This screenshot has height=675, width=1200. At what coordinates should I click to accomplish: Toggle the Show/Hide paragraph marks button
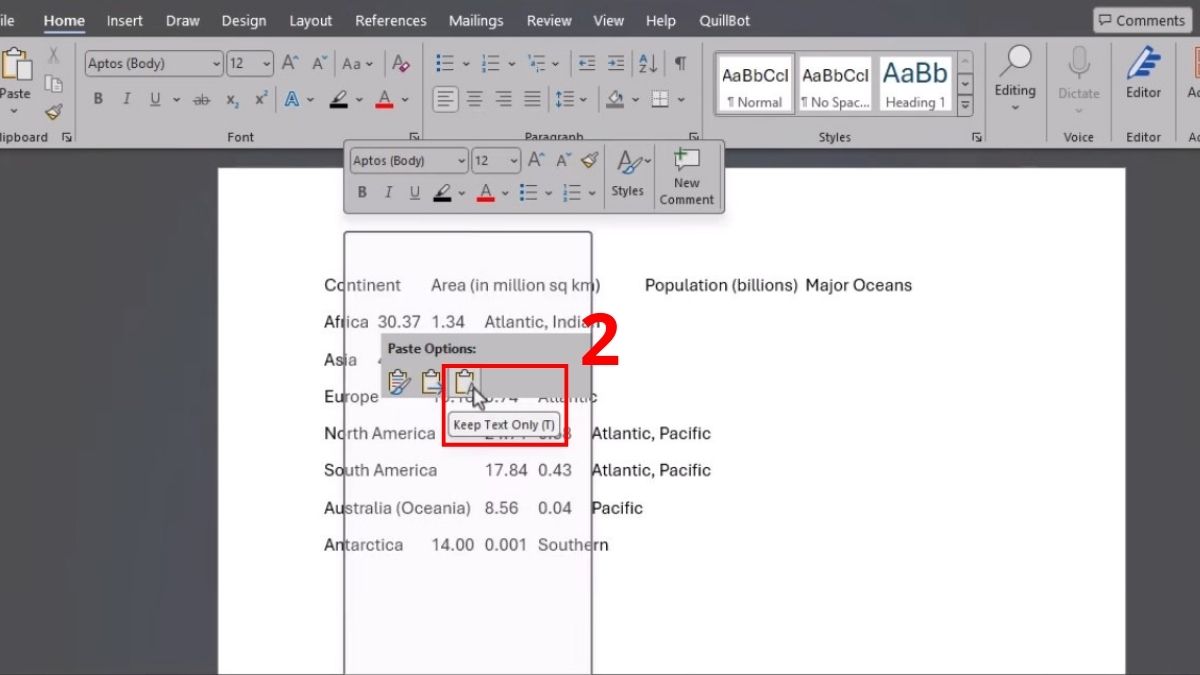pyautogui.click(x=679, y=63)
